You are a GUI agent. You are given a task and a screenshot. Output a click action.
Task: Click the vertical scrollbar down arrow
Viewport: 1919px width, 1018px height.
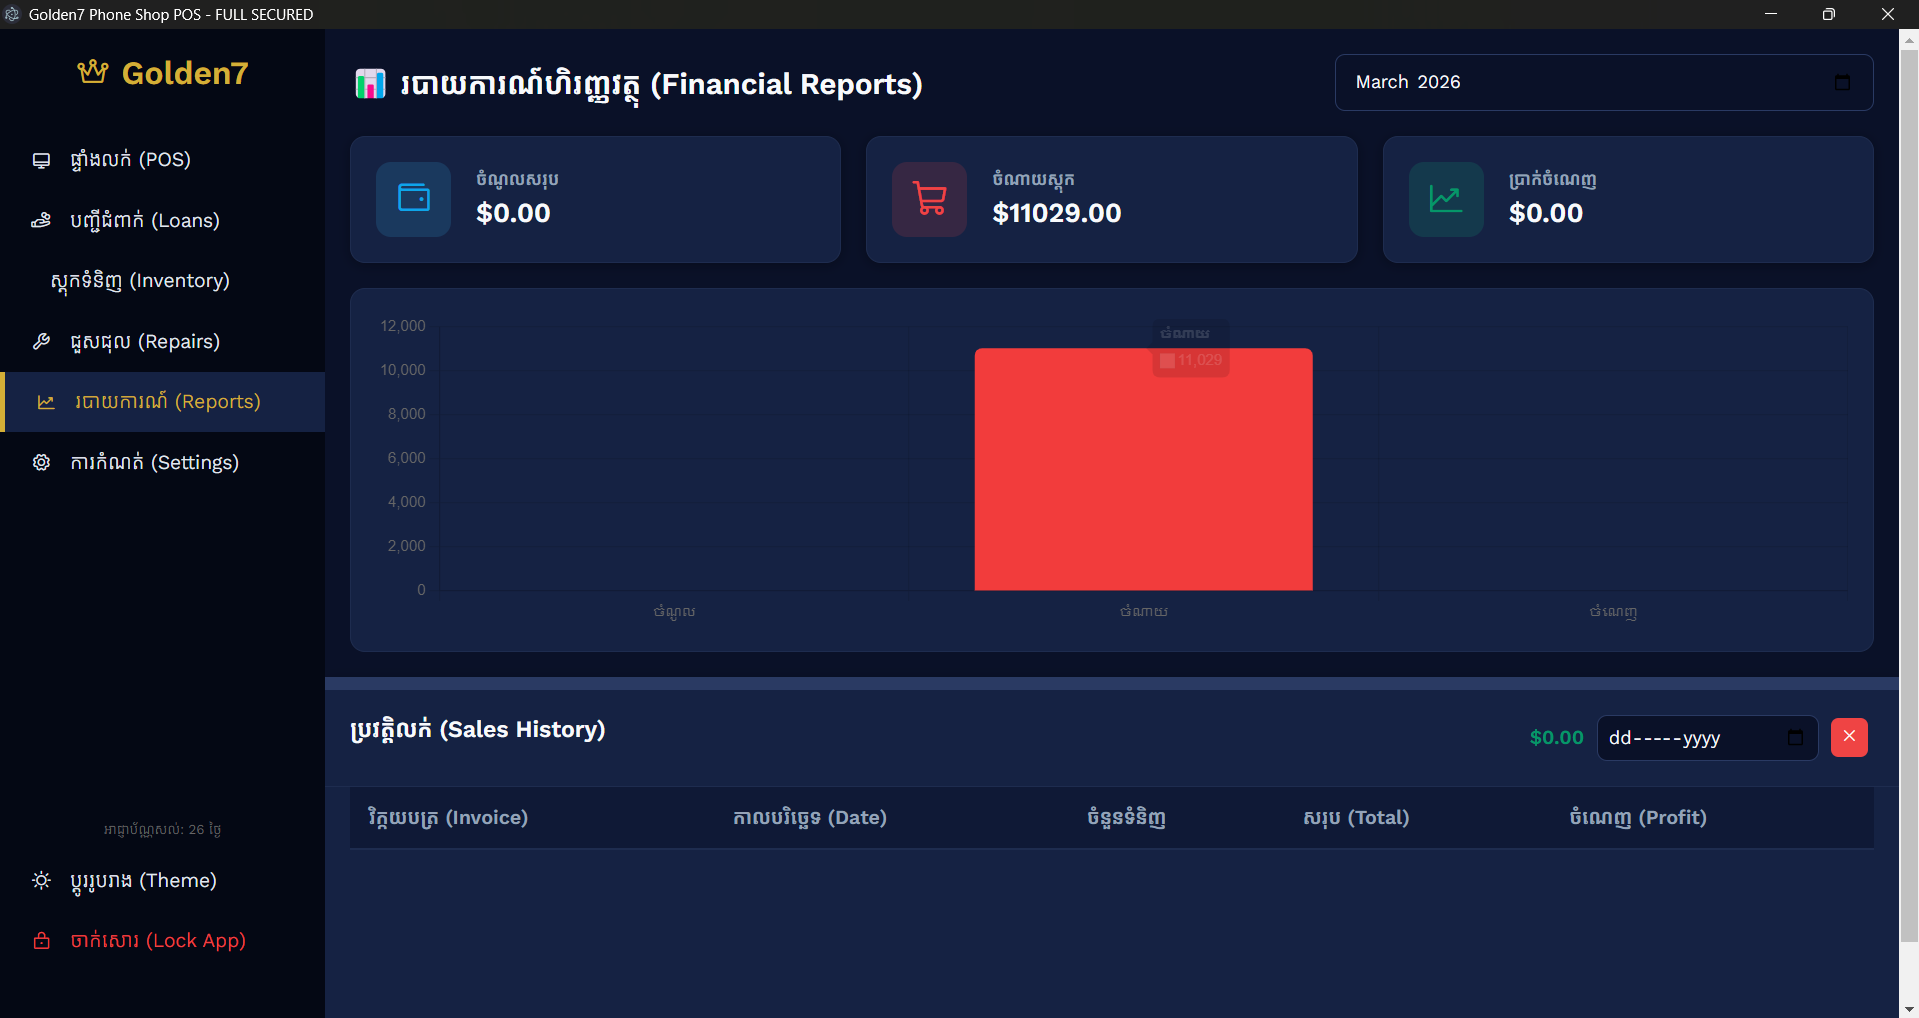(1909, 1008)
